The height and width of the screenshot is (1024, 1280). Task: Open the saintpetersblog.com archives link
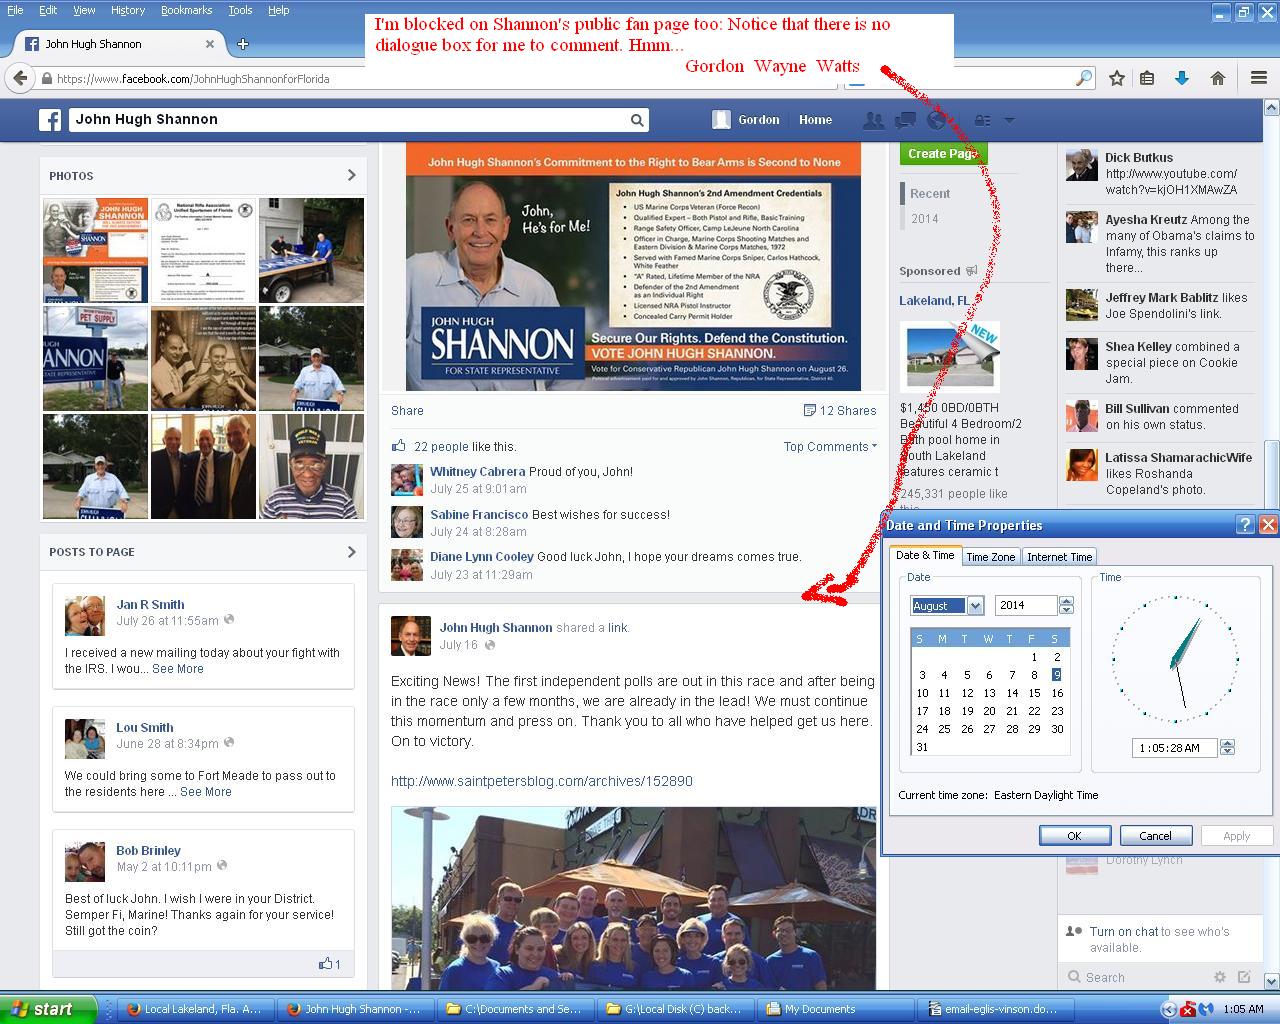tap(541, 781)
